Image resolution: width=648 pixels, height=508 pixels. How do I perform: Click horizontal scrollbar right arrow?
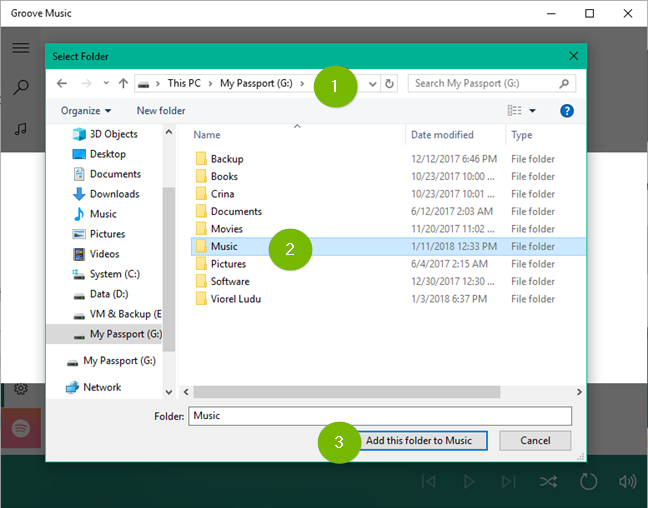pos(579,392)
